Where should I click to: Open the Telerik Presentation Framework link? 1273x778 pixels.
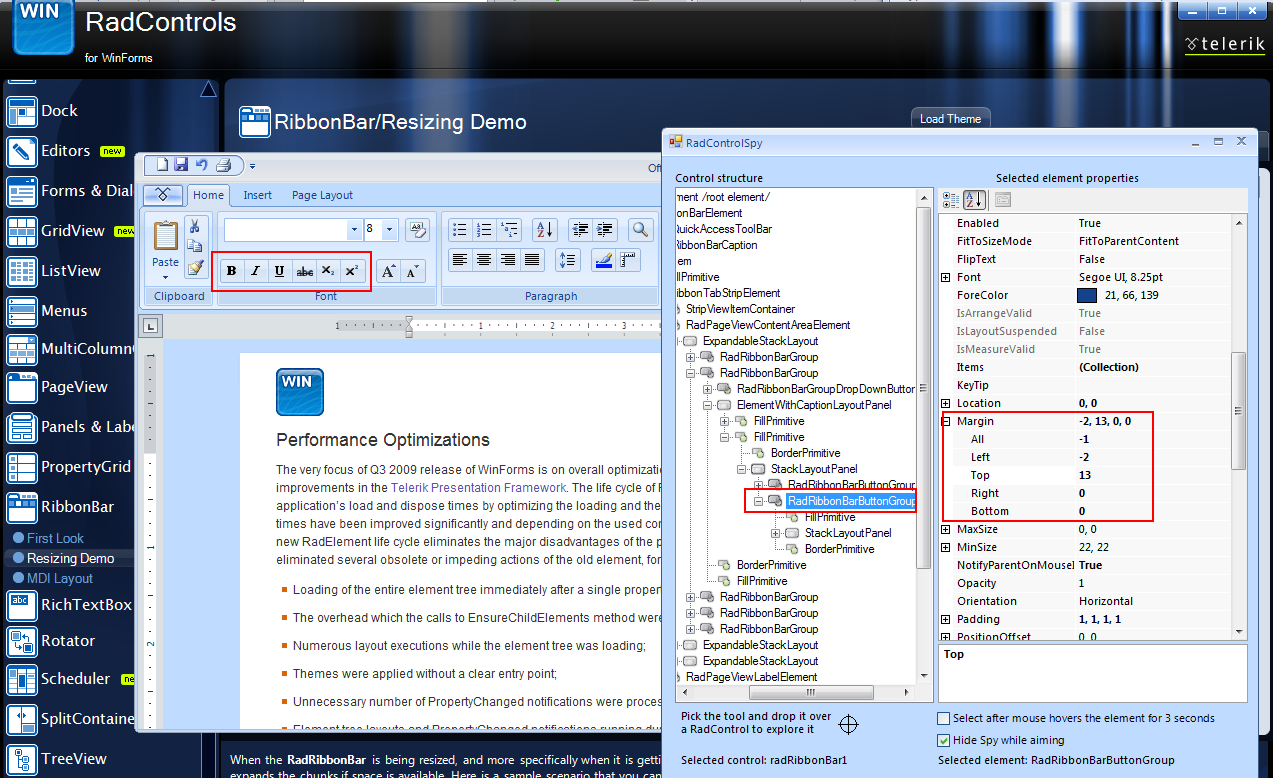coord(478,488)
